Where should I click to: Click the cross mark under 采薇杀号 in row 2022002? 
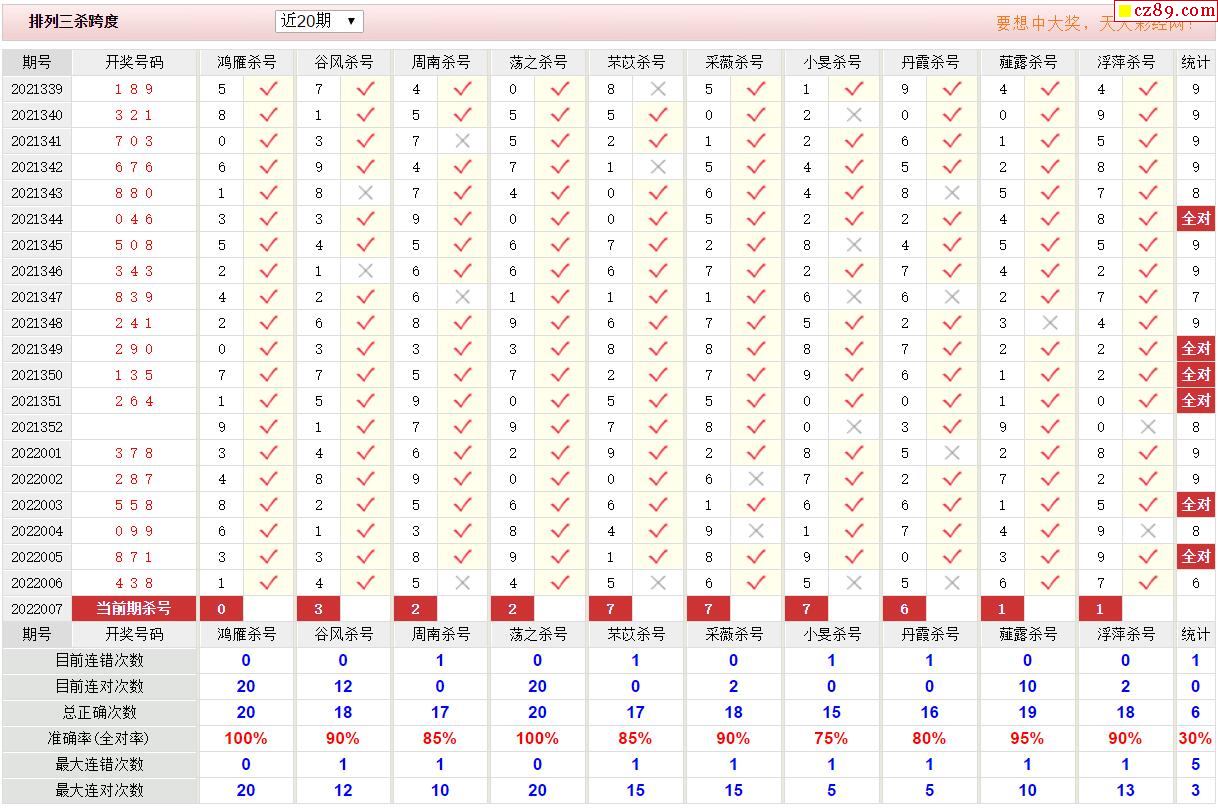click(756, 479)
